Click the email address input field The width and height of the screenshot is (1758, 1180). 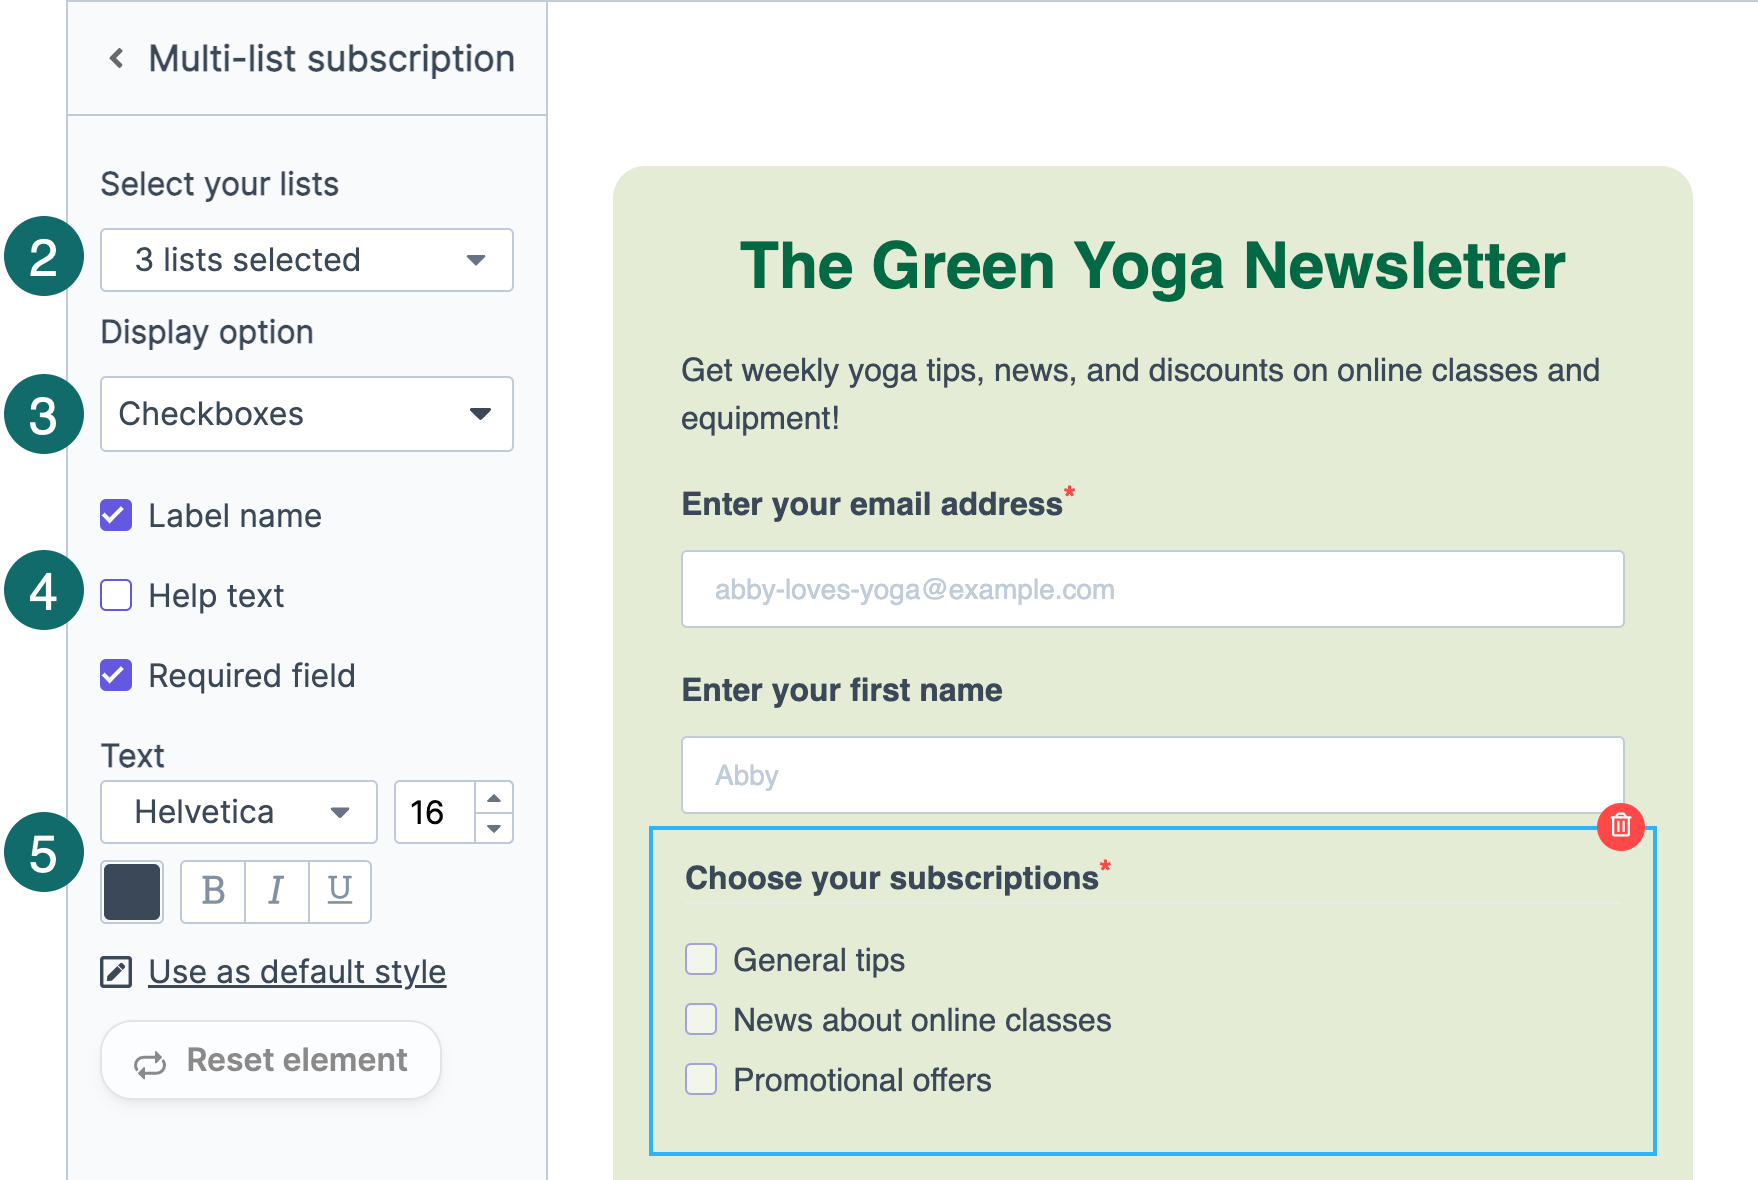click(x=1152, y=590)
